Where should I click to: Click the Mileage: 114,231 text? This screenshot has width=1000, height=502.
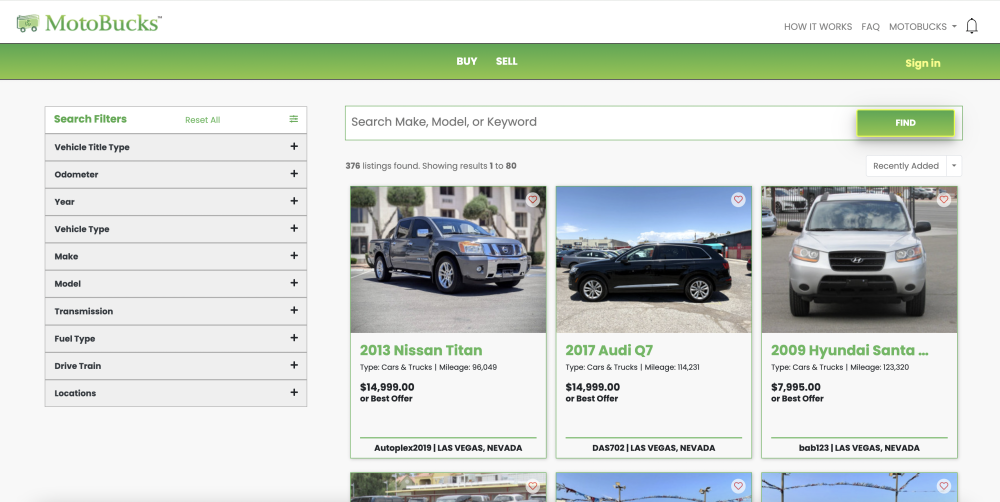(x=672, y=367)
